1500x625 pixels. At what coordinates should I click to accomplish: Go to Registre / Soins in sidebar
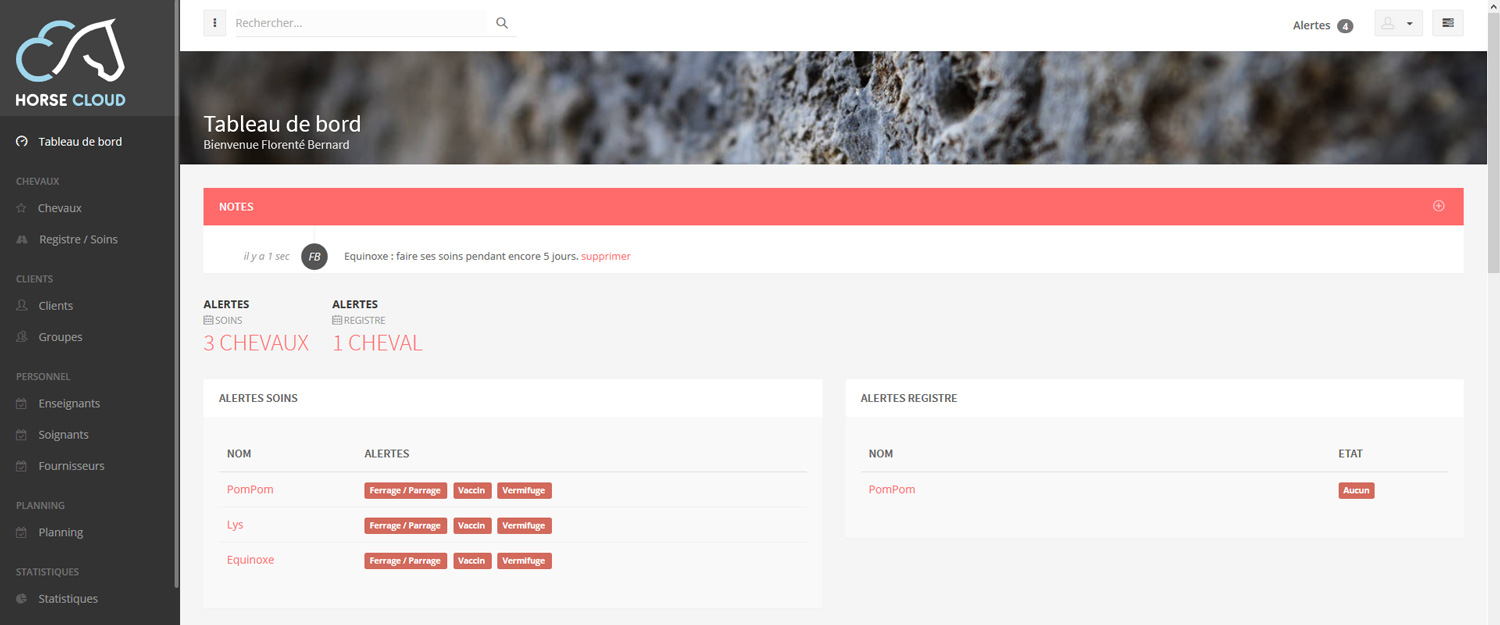pyautogui.click(x=78, y=240)
